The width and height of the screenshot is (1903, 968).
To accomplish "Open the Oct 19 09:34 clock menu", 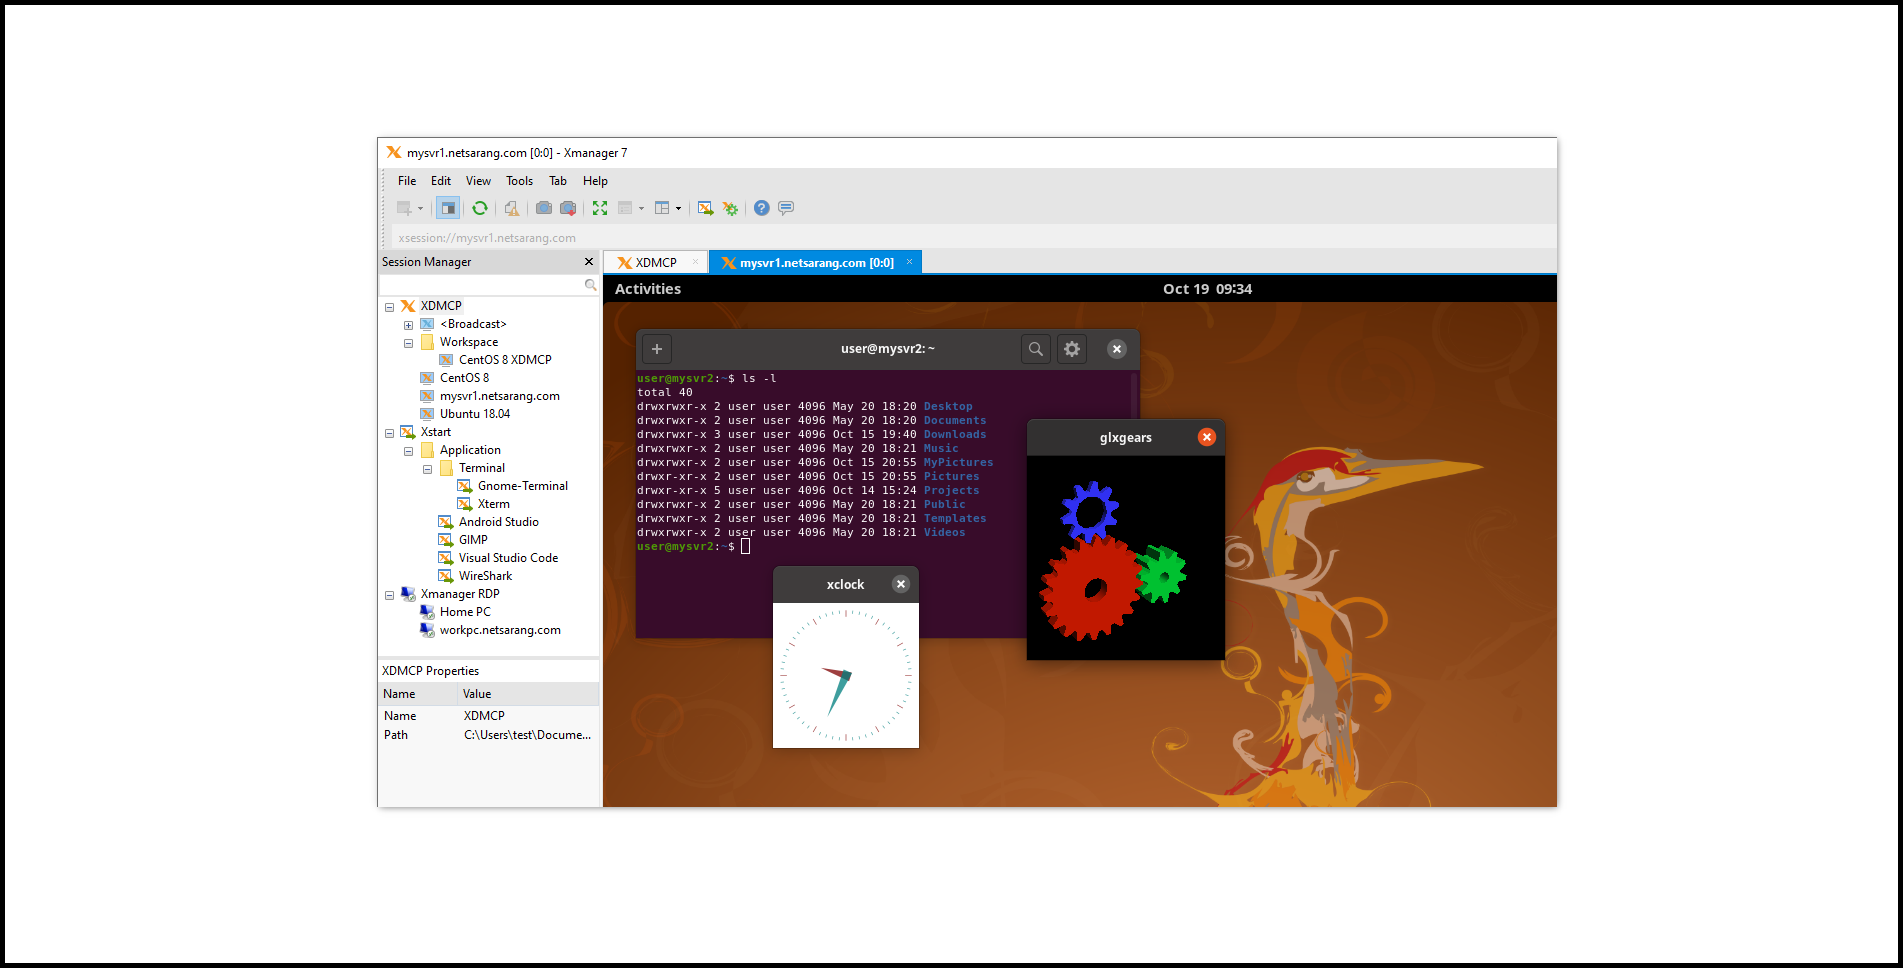I will [1207, 289].
